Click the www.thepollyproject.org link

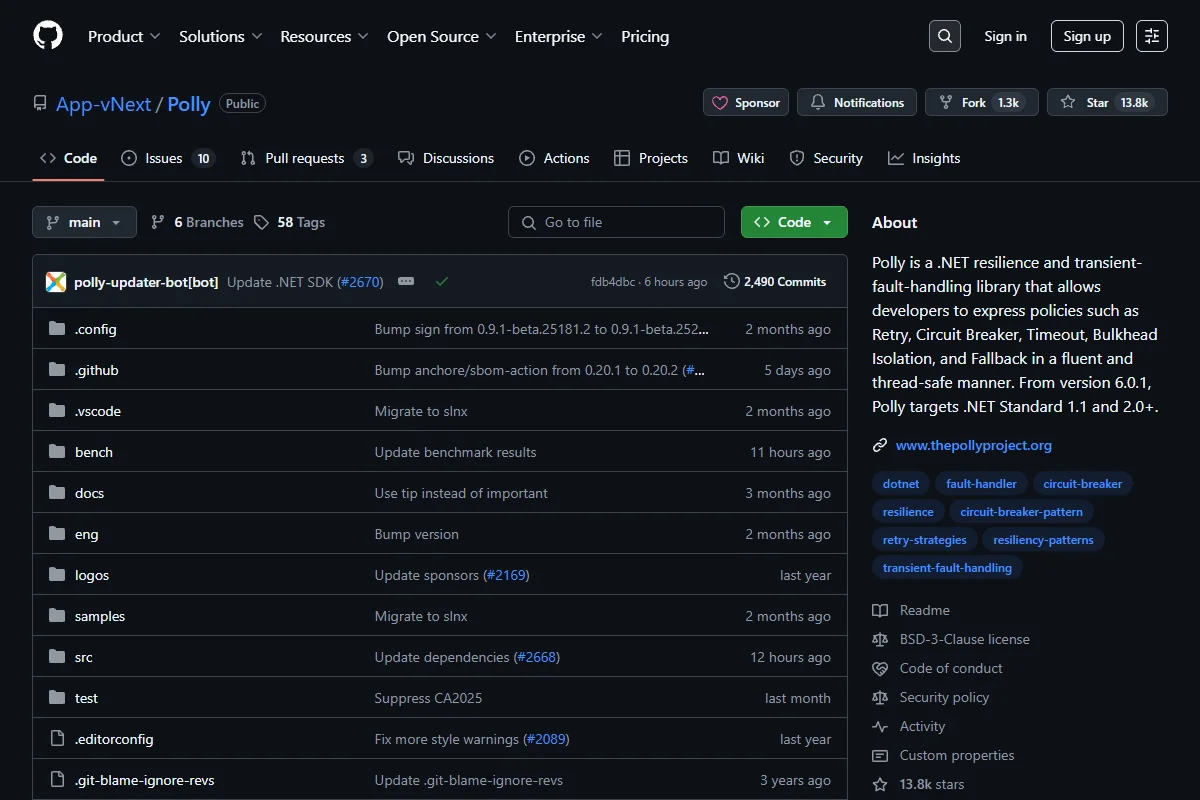pyautogui.click(x=973, y=445)
